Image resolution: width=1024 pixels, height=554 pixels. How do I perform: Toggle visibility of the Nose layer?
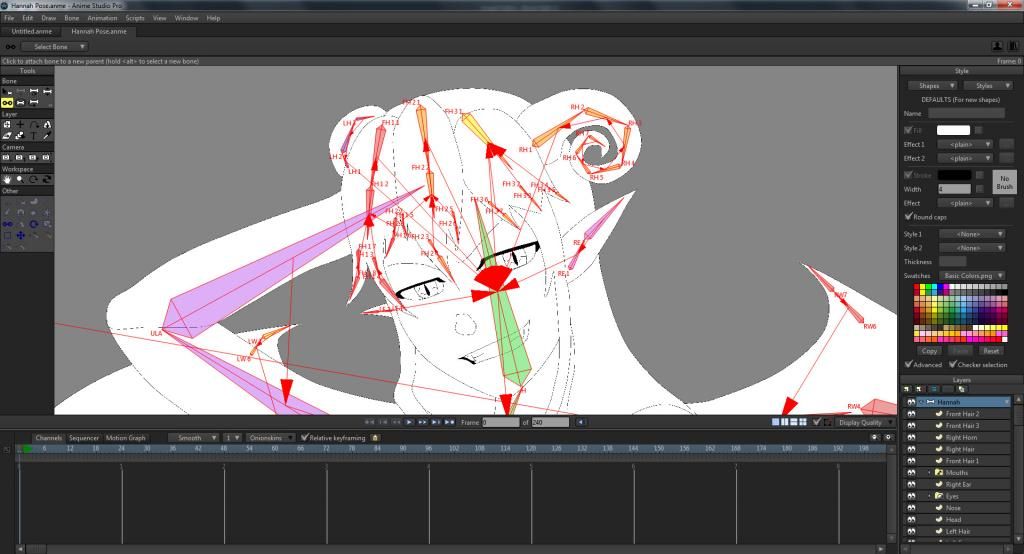[x=911, y=508]
